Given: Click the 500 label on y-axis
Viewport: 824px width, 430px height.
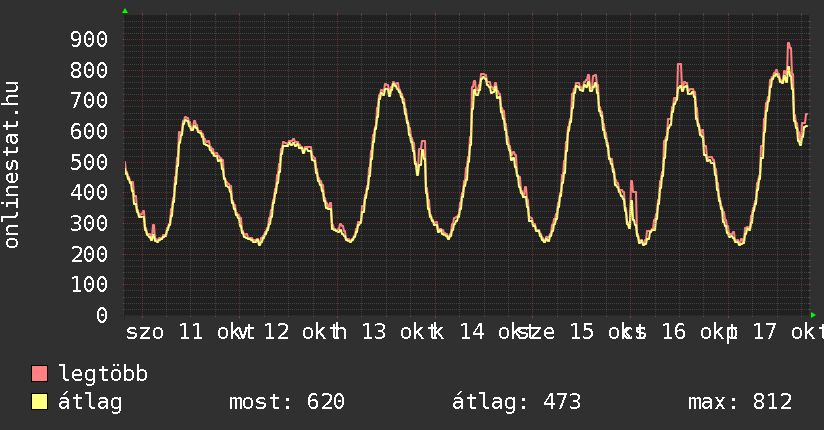Looking at the screenshot, I should tap(88, 162).
